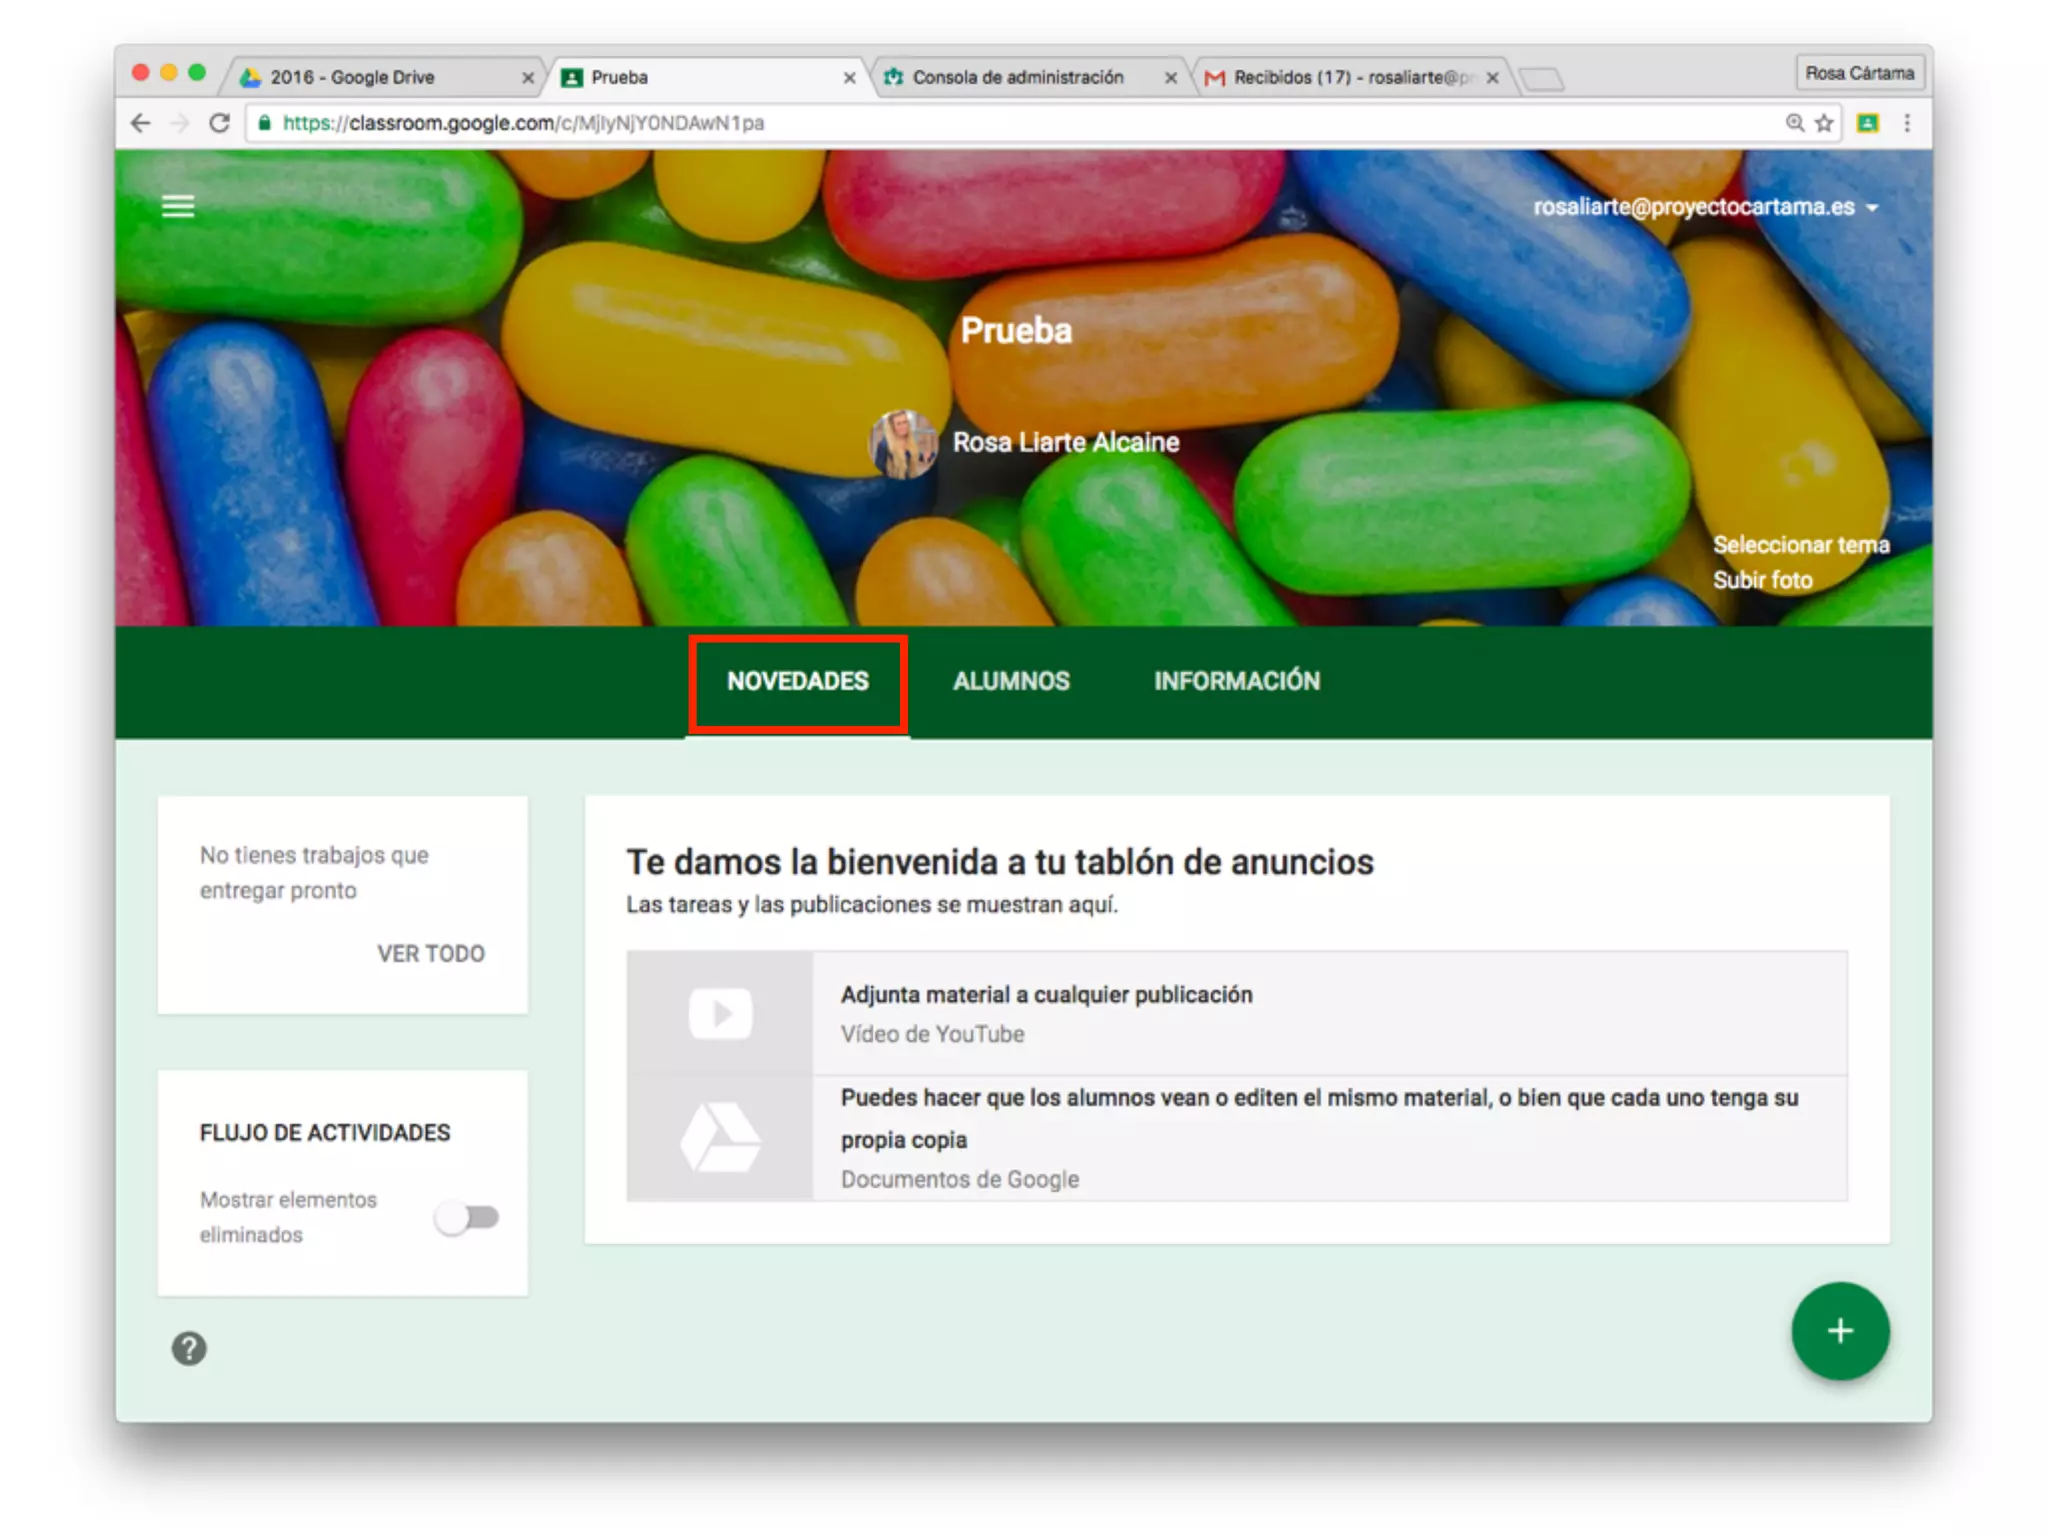Click Subir foto link

pos(1762,580)
